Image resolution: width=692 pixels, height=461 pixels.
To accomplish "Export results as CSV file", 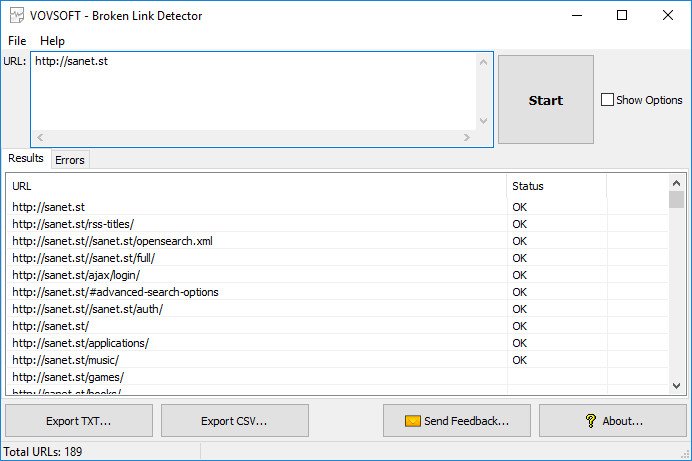I will 234,421.
